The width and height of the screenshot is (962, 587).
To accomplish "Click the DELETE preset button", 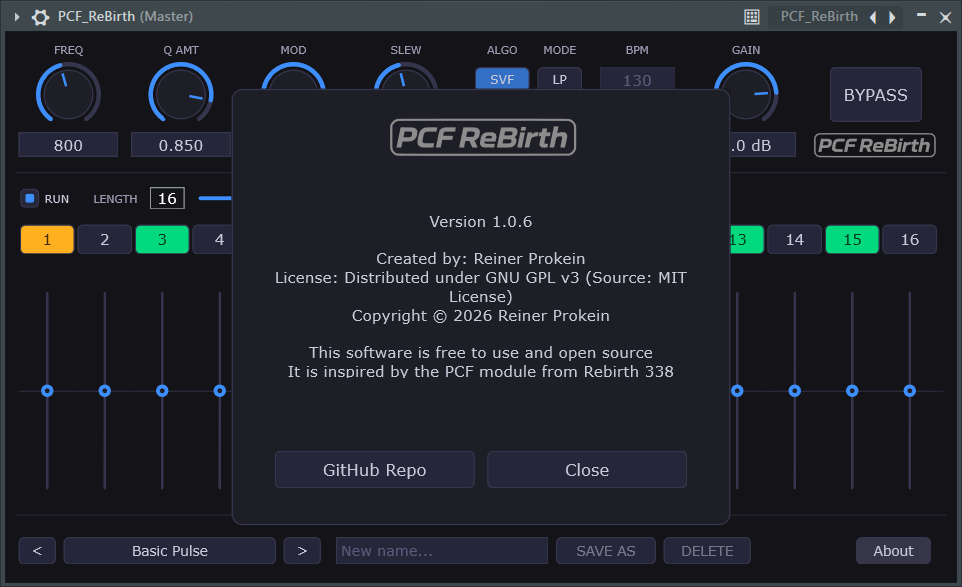I will pyautogui.click(x=707, y=551).
